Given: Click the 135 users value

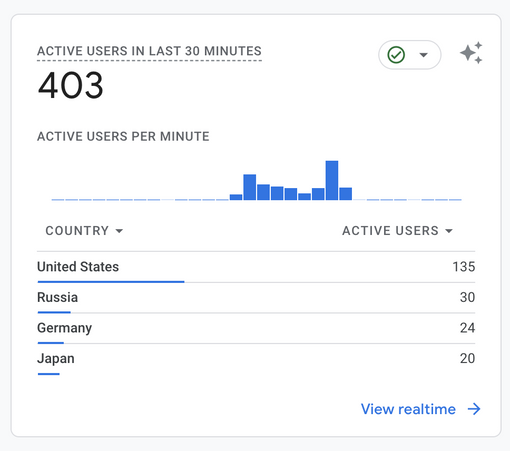Looking at the screenshot, I should (x=463, y=267).
